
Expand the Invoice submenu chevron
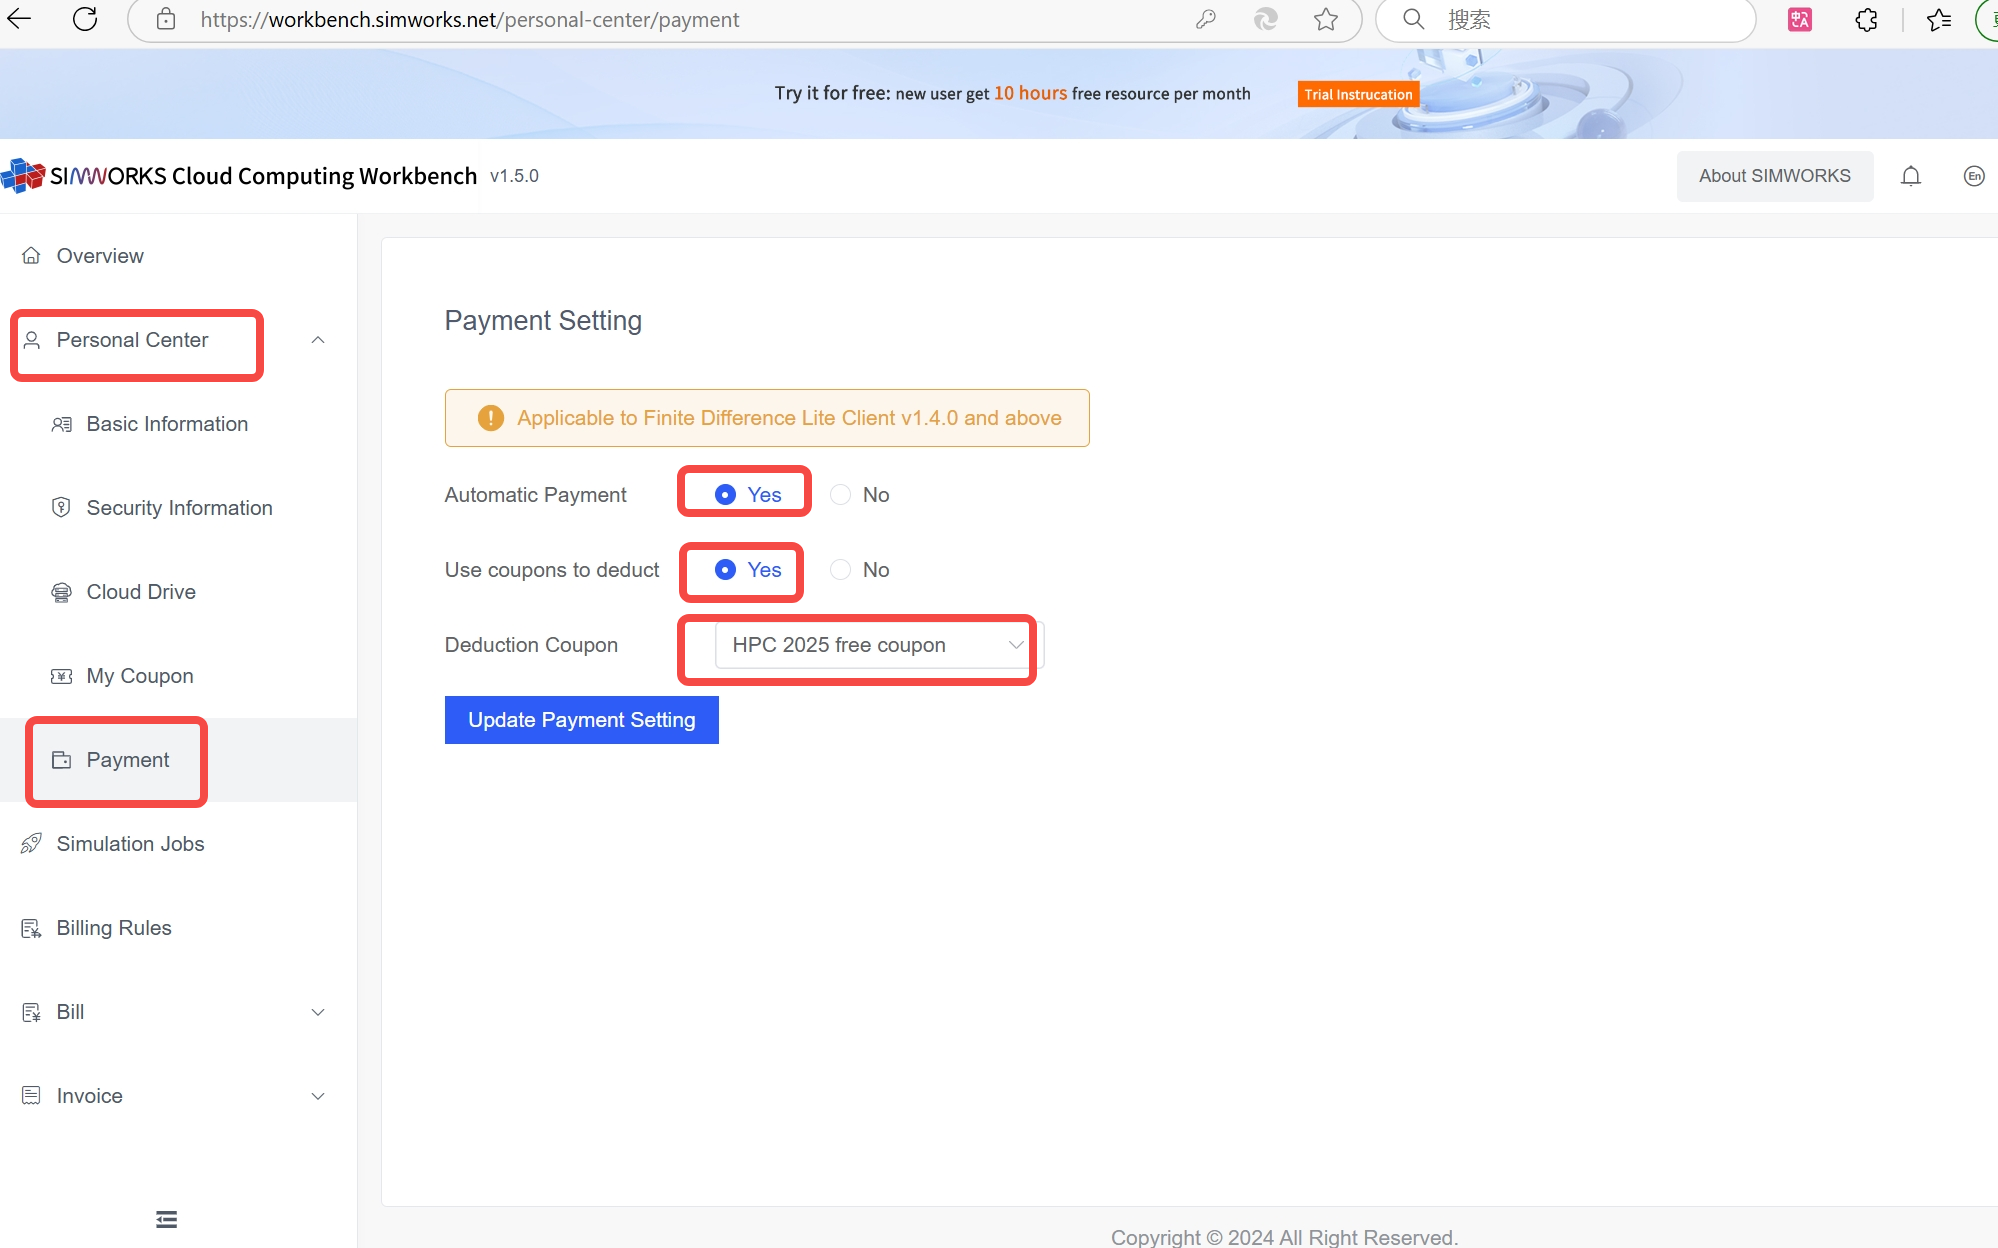point(318,1096)
